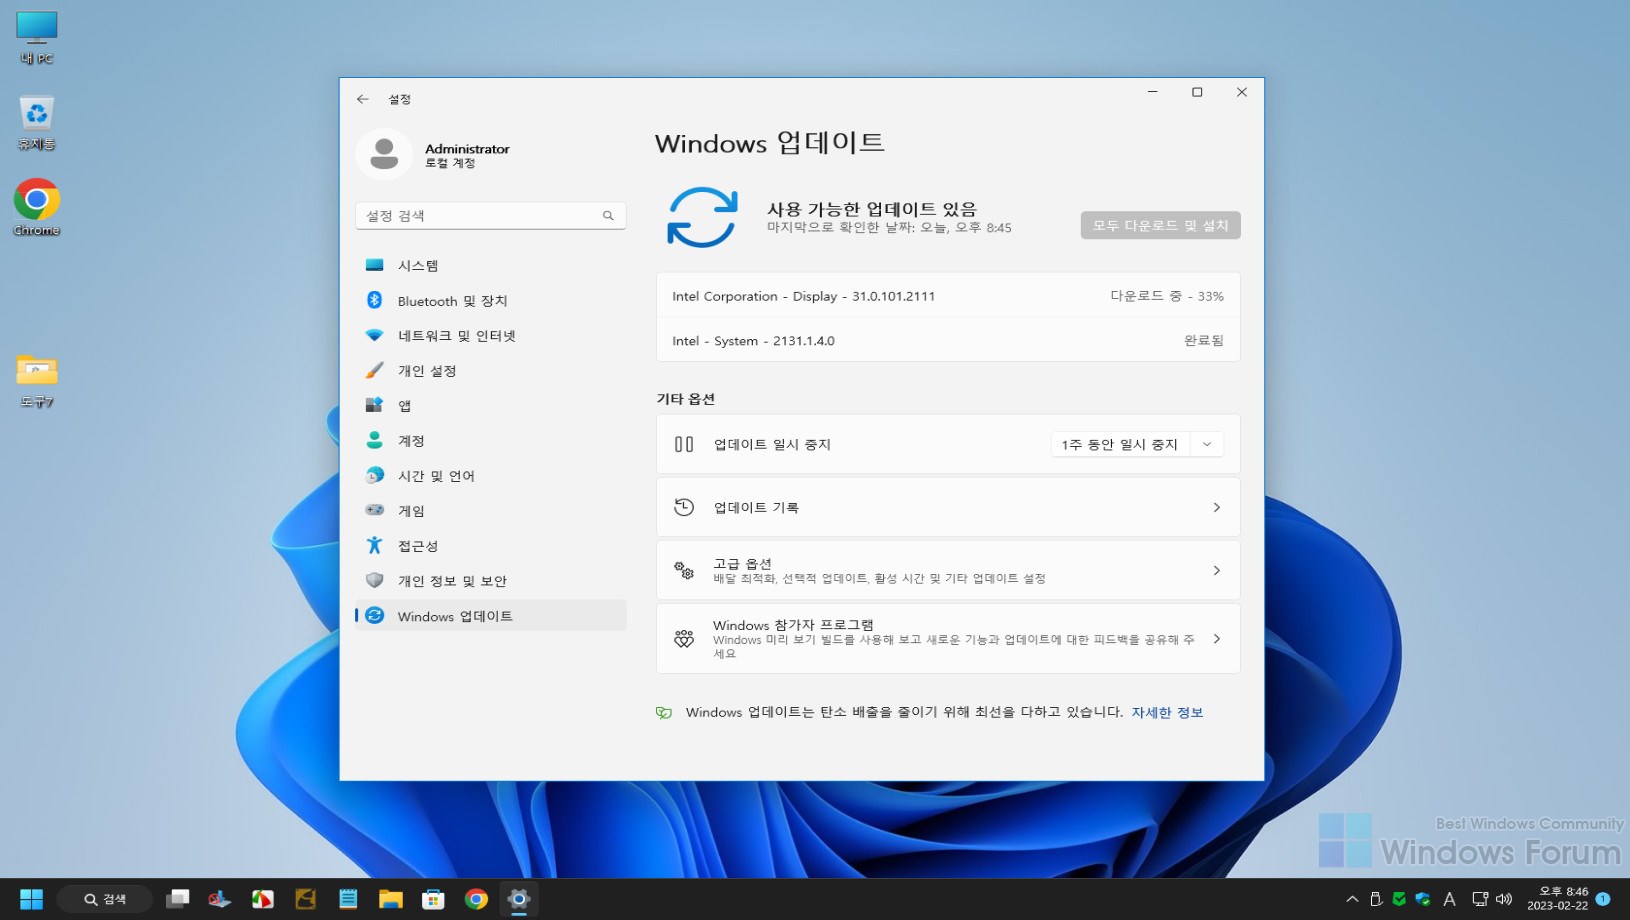This screenshot has height=920, width=1630.
Task: Open the 도구7 desktop folder
Action: (x=37, y=381)
